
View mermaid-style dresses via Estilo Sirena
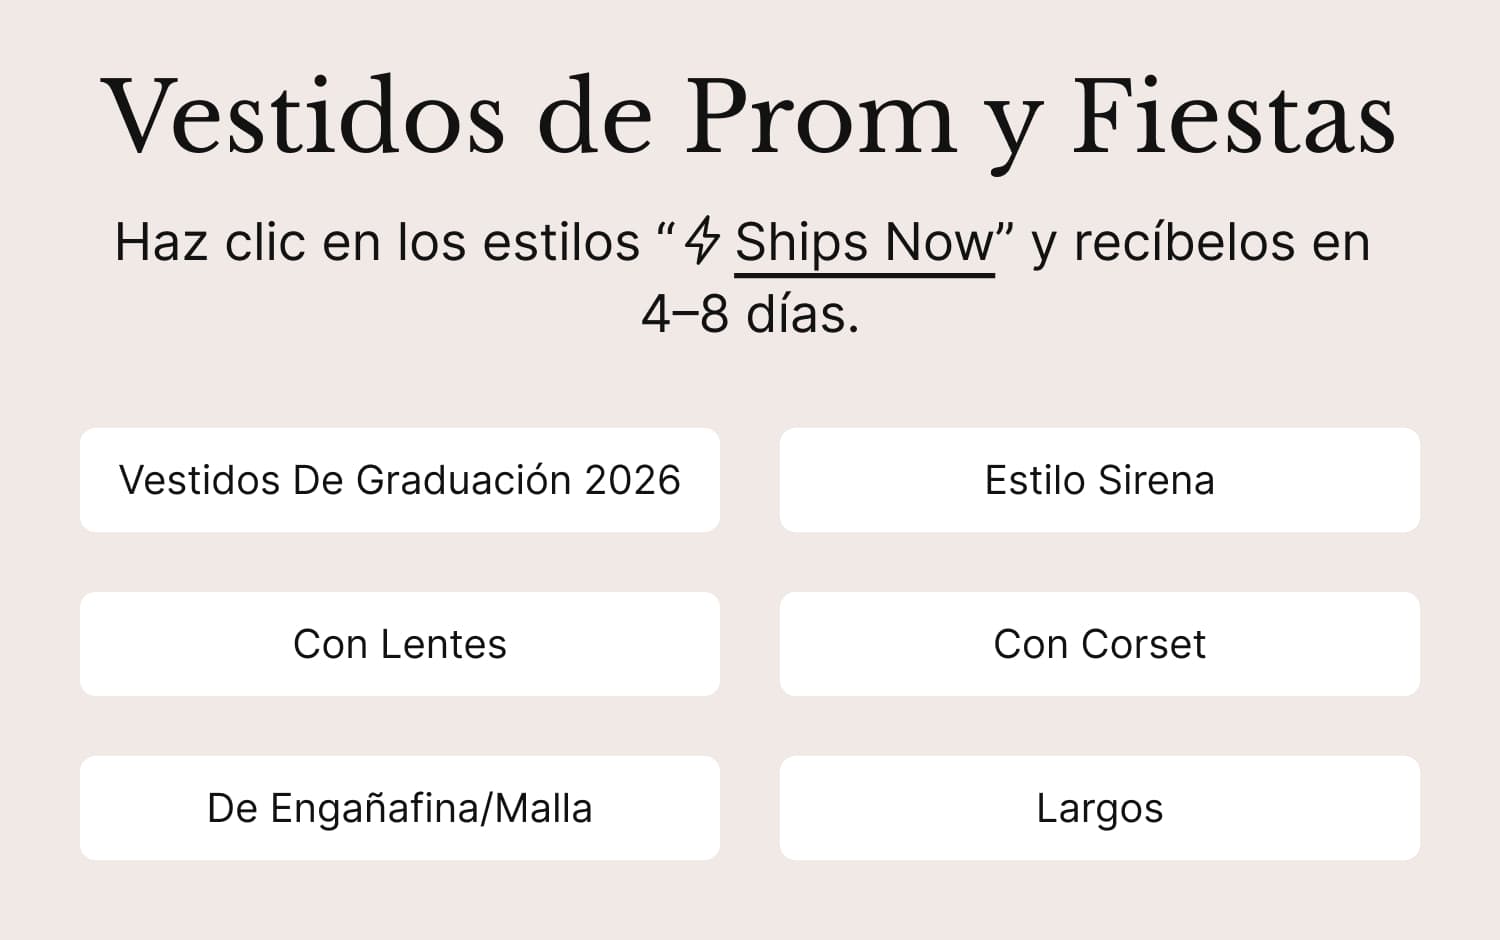1099,480
